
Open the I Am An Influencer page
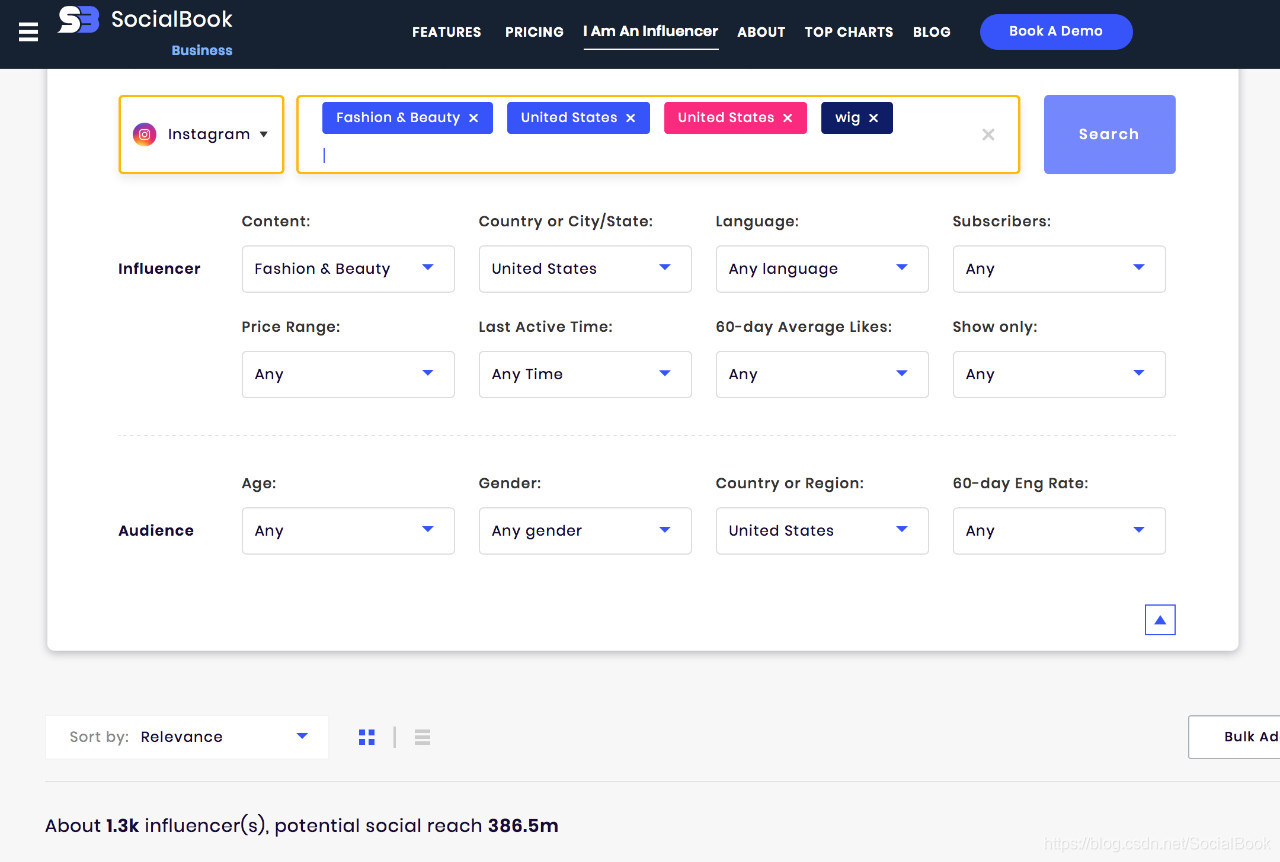(x=651, y=31)
